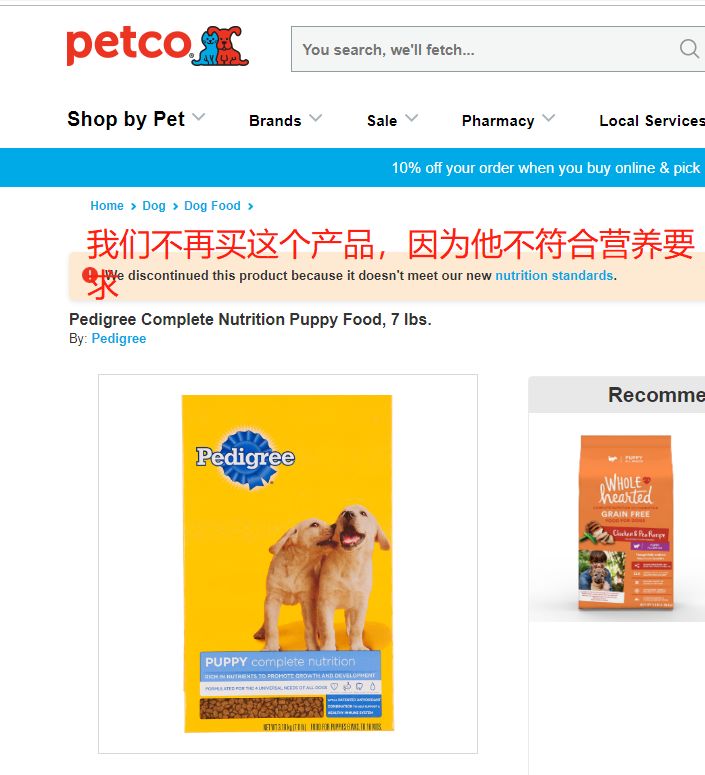Expand the Sale dropdown arrow
Screen dimensions: 705x775
click(411, 118)
